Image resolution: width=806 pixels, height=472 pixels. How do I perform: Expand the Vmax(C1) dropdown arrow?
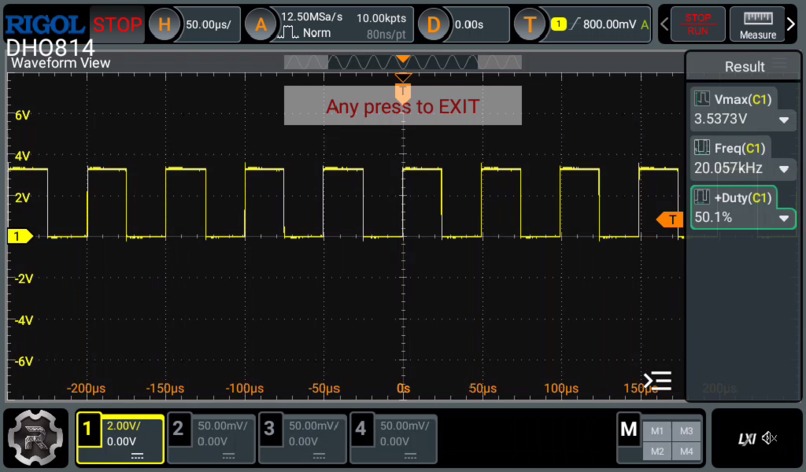point(783,120)
